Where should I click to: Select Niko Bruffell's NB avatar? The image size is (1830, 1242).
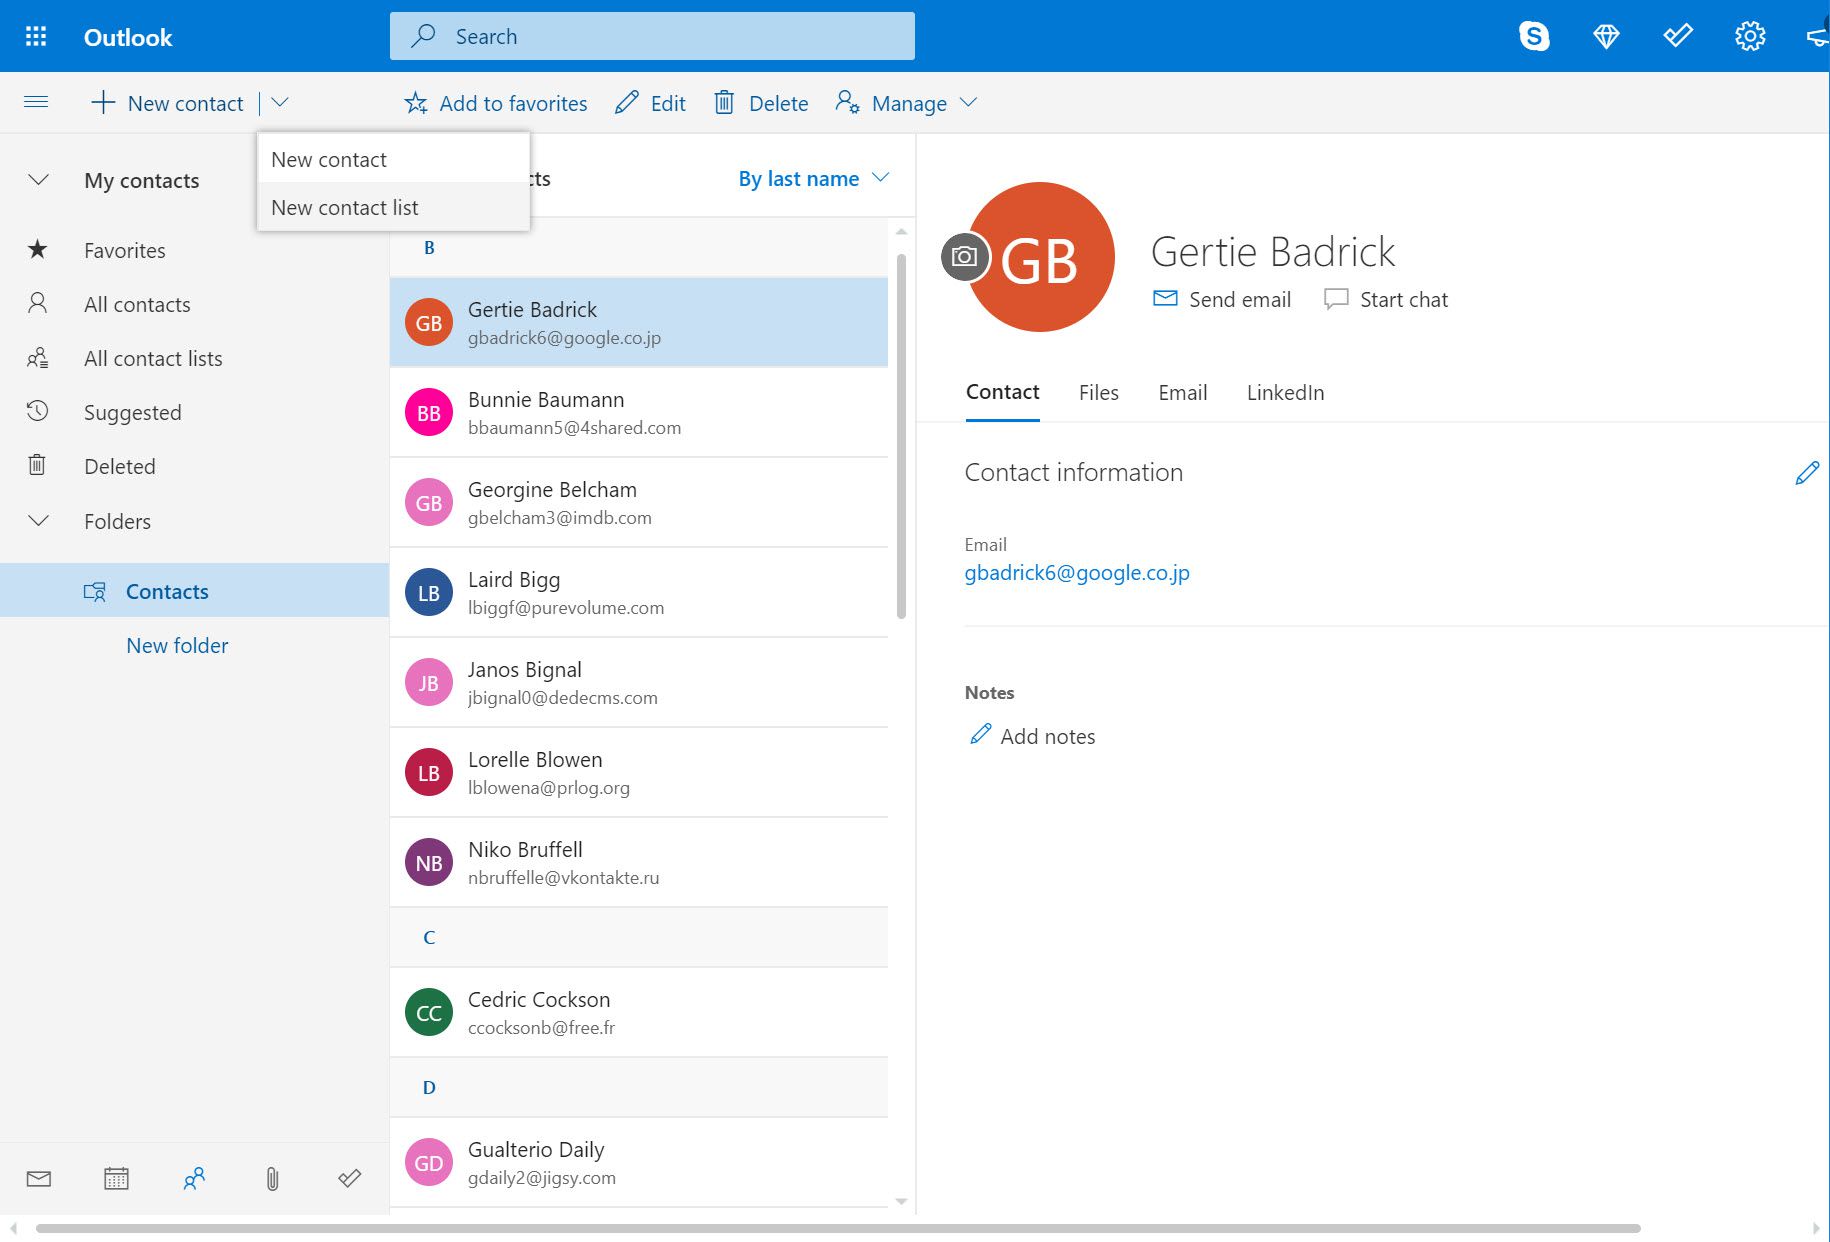(x=429, y=863)
